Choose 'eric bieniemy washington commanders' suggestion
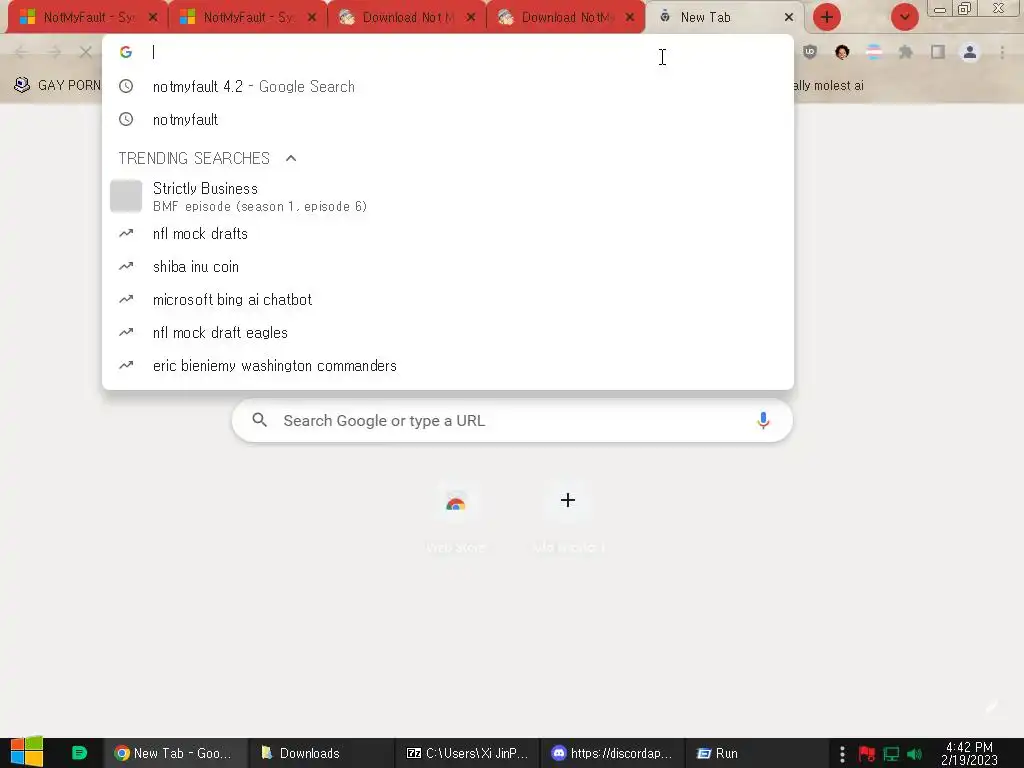This screenshot has width=1024, height=768. point(448,366)
